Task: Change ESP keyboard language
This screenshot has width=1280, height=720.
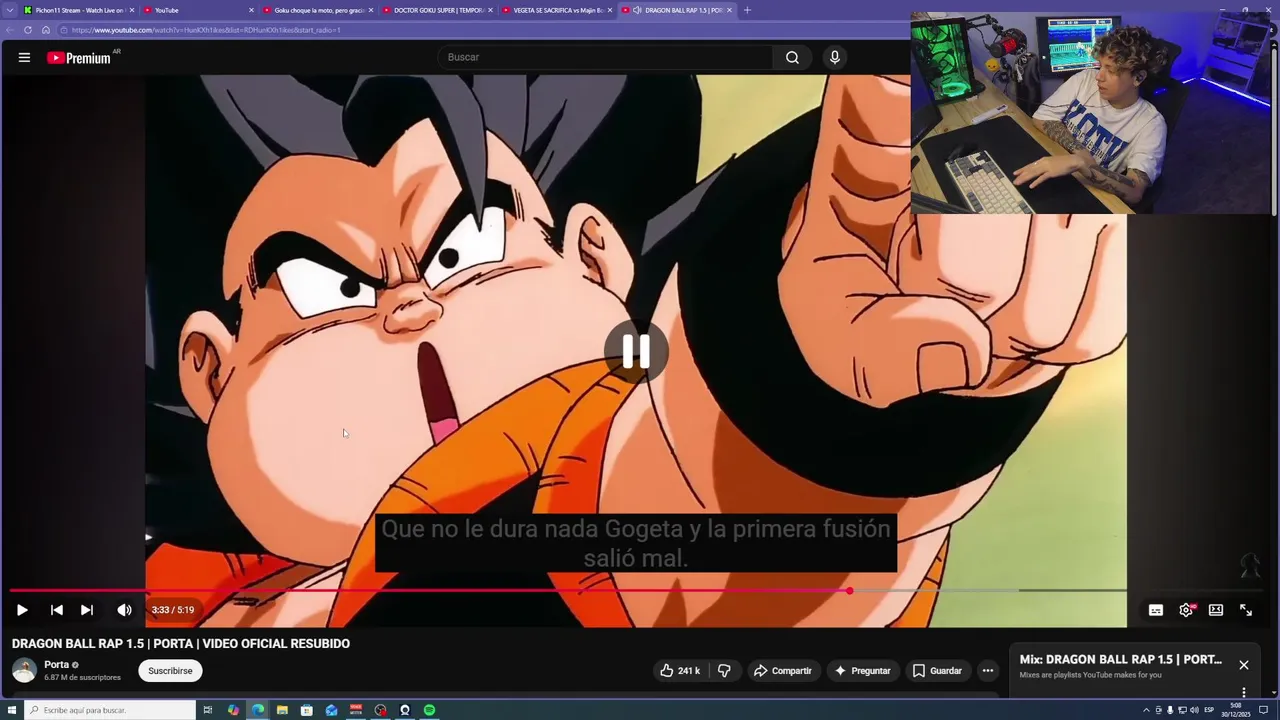Action: (x=1209, y=710)
